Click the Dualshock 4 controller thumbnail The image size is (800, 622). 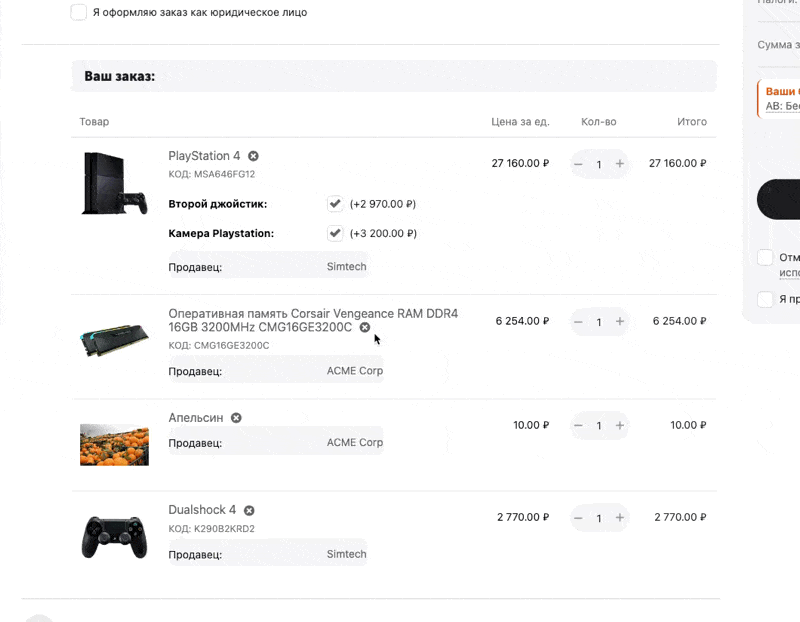(114, 537)
